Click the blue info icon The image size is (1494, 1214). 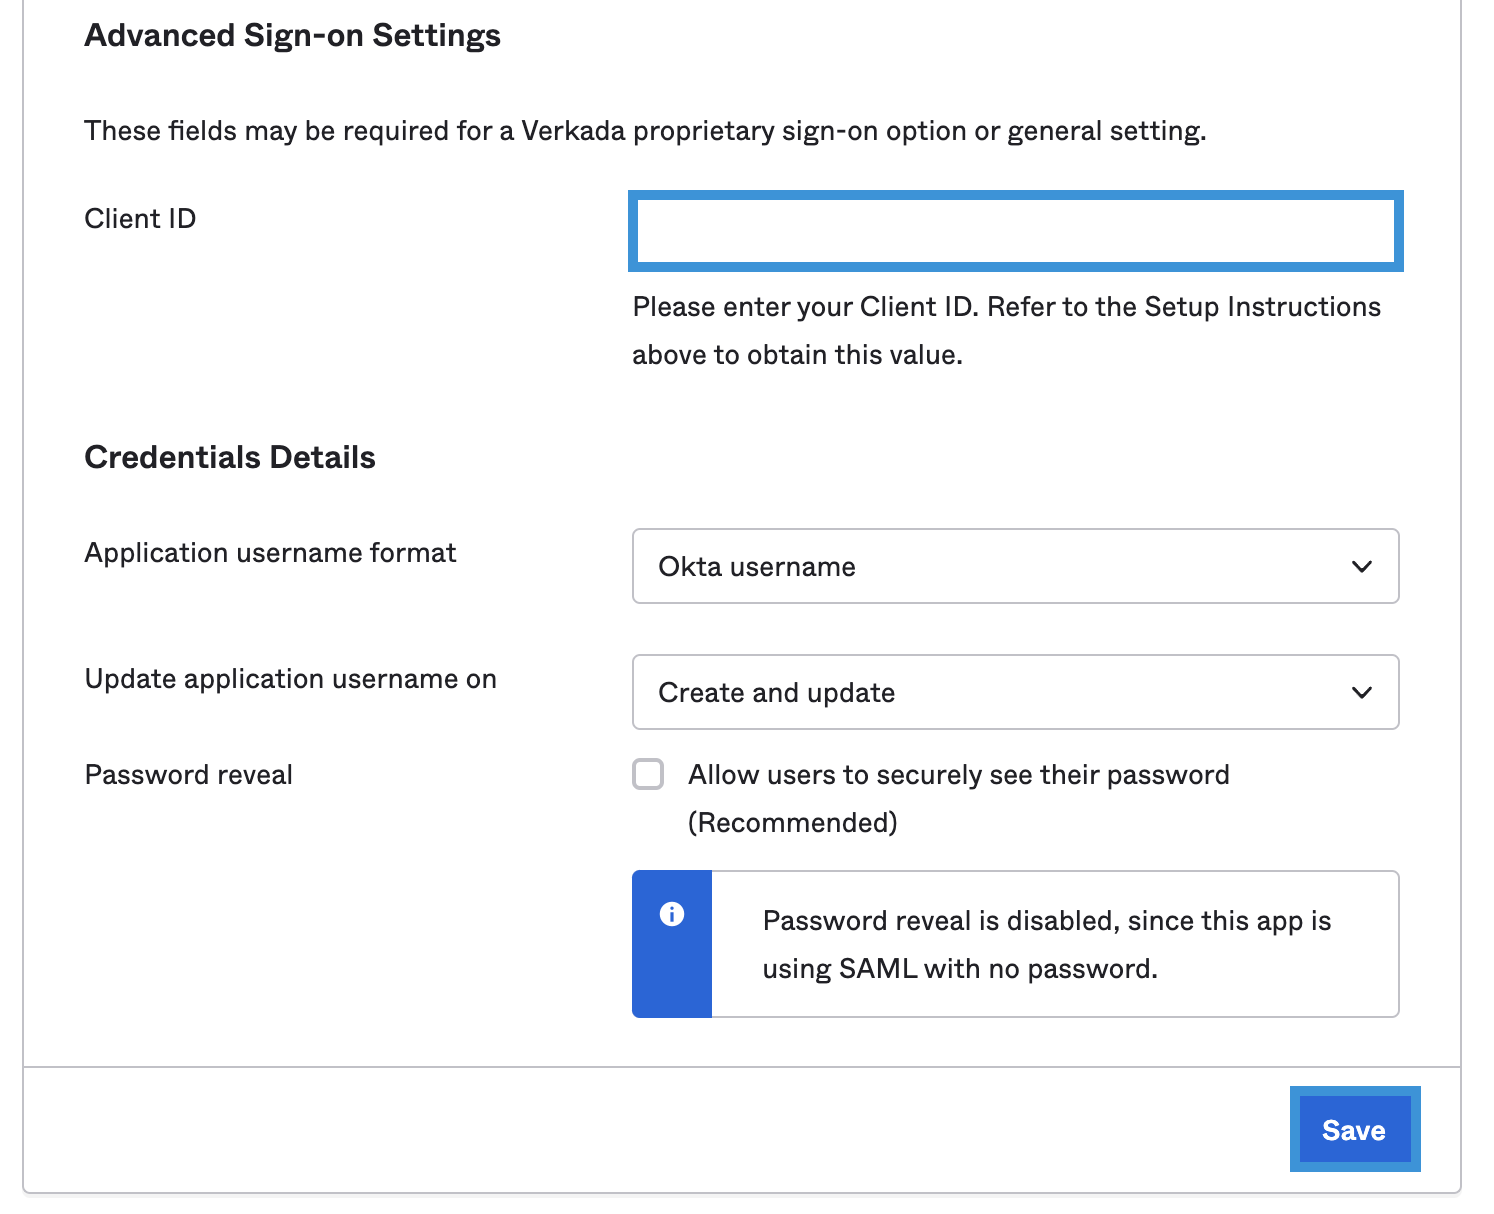coord(672,914)
